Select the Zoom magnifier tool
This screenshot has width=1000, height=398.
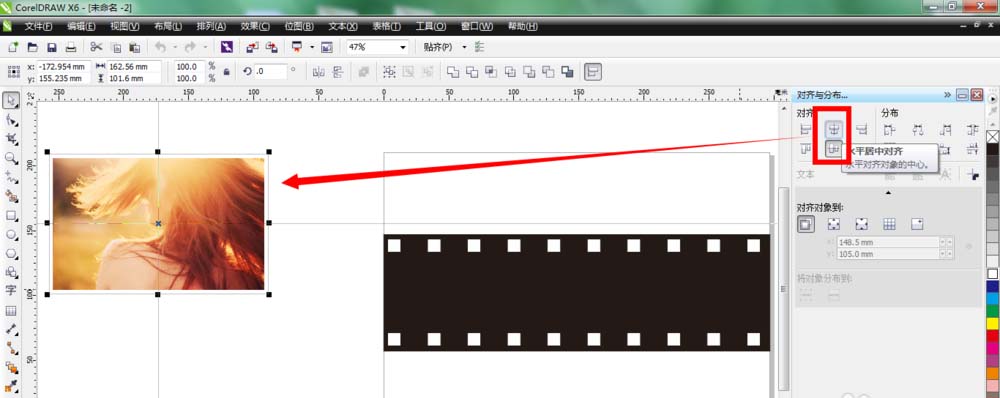11,158
